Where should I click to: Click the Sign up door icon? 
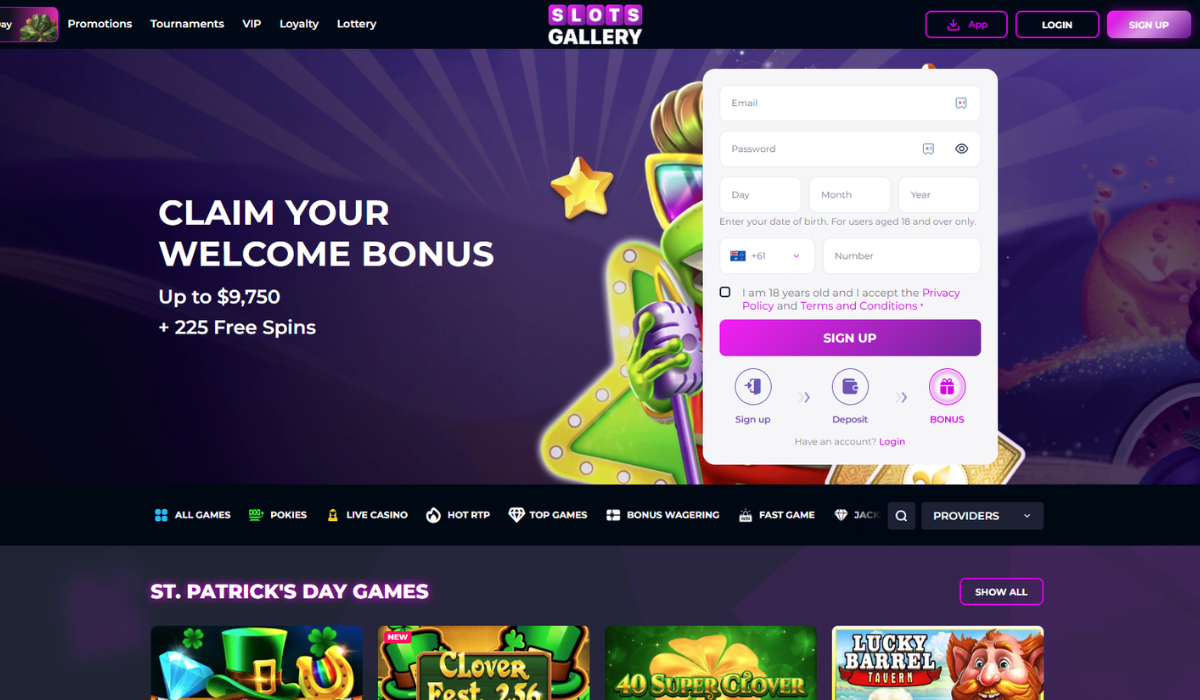point(753,387)
